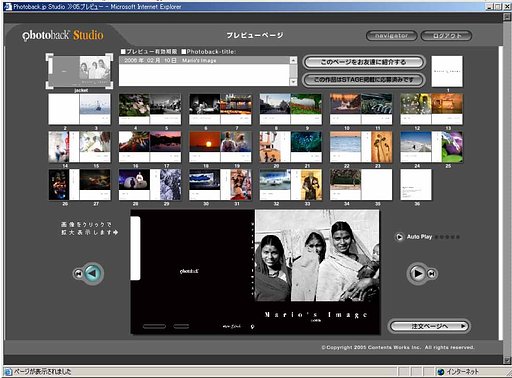Click scroll-up arrow in title info box
512x378 pixels.
(x=293, y=60)
